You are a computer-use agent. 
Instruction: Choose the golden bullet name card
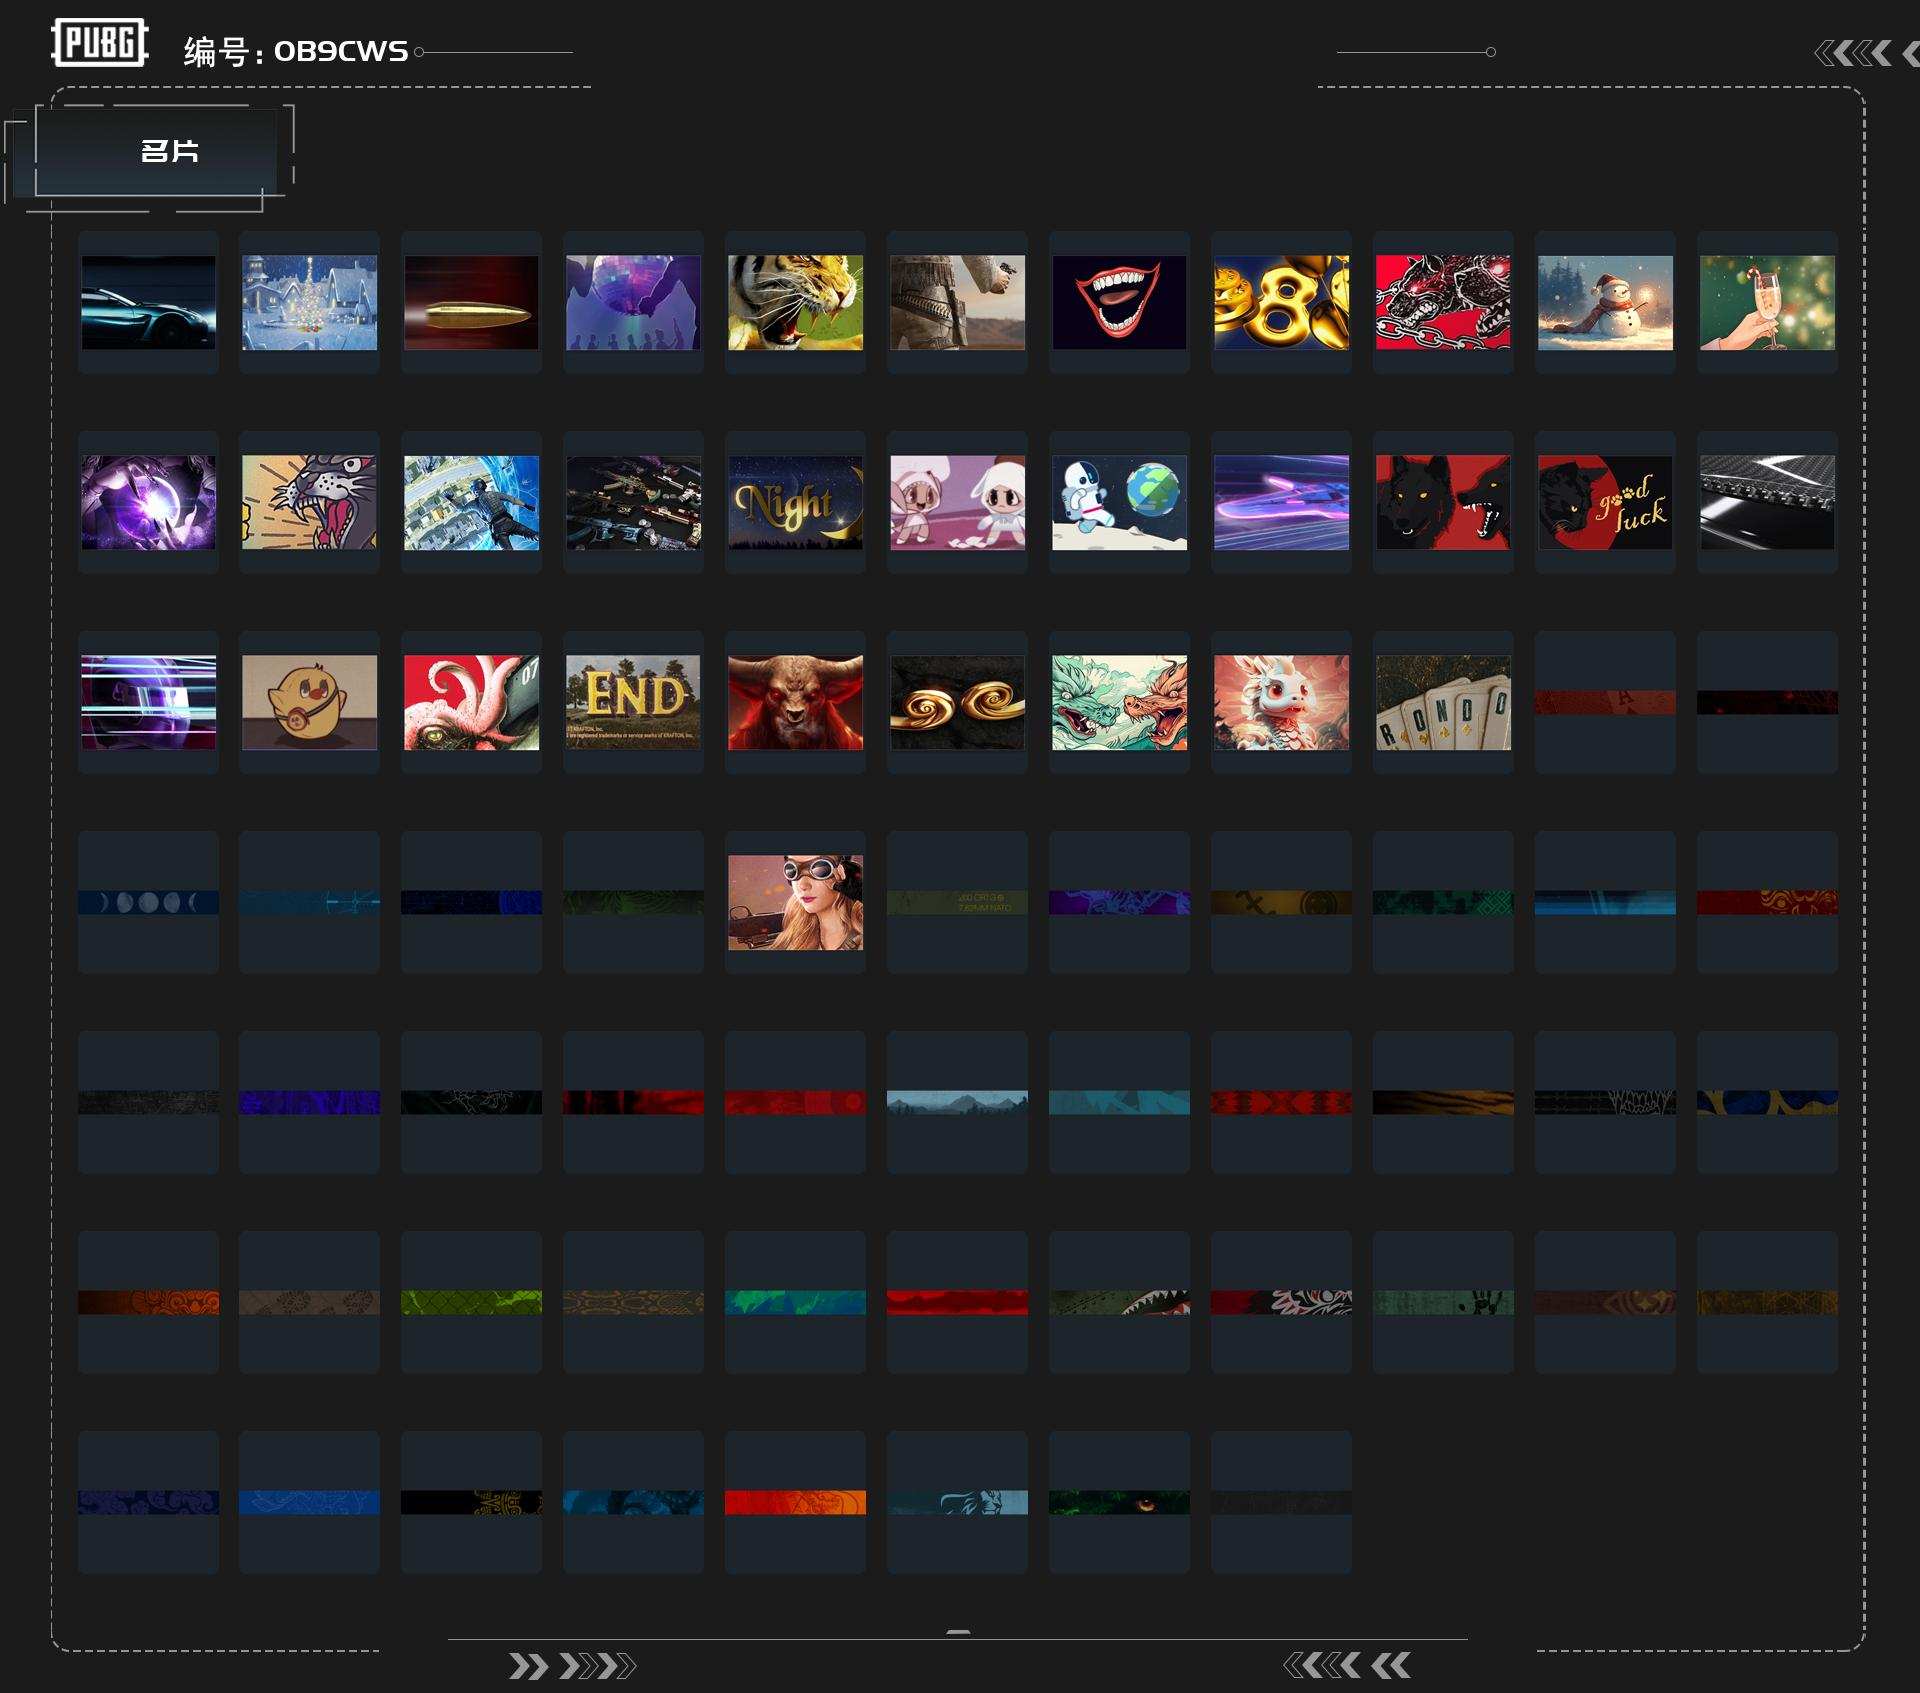[471, 302]
